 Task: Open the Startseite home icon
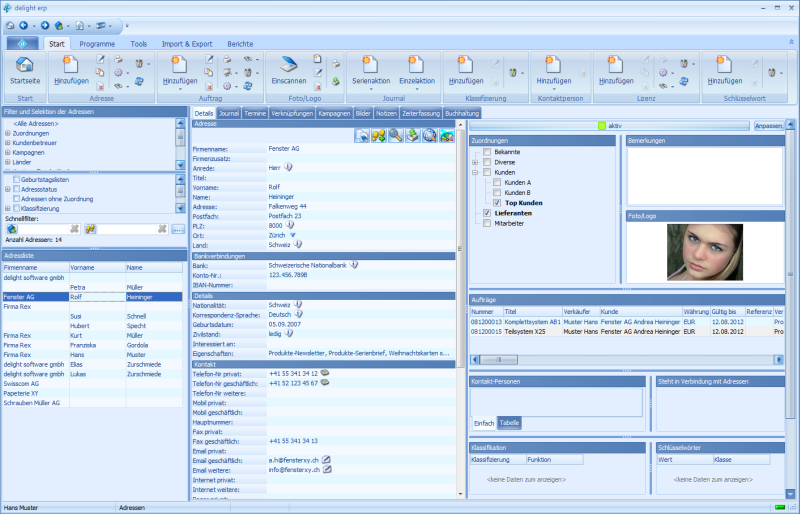24,65
